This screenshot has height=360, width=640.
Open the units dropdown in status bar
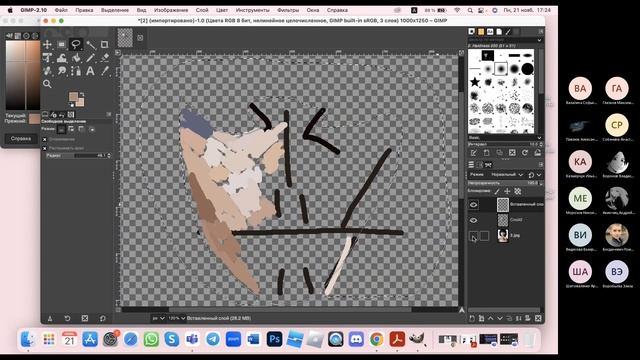point(158,318)
